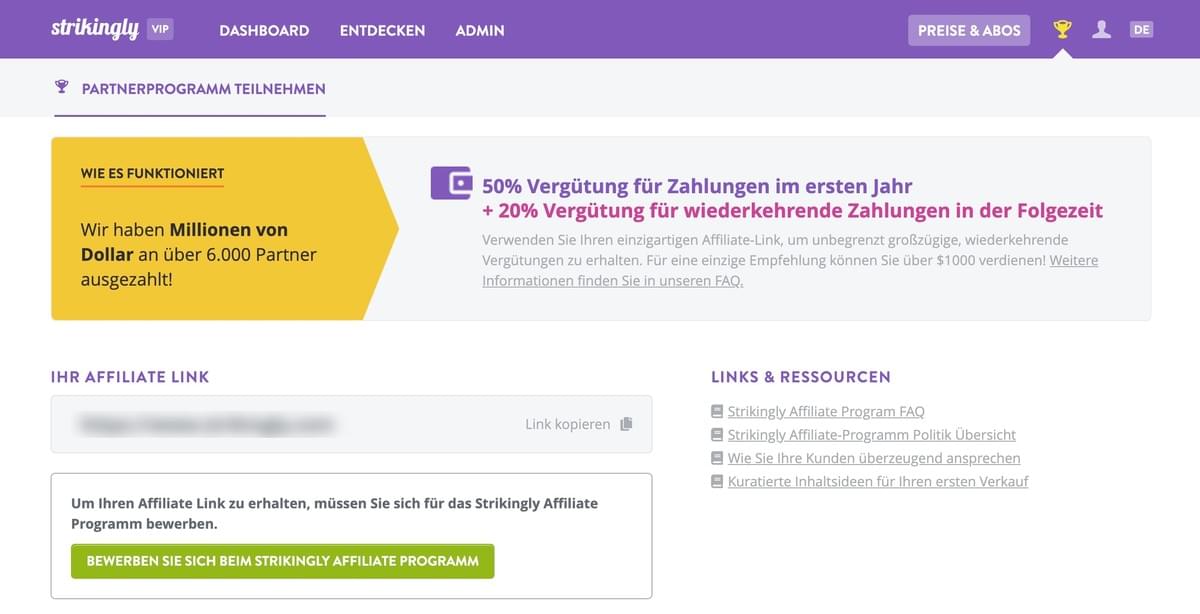The width and height of the screenshot is (1200, 614).
Task: Go to the Entdecken page
Action: pos(382,30)
